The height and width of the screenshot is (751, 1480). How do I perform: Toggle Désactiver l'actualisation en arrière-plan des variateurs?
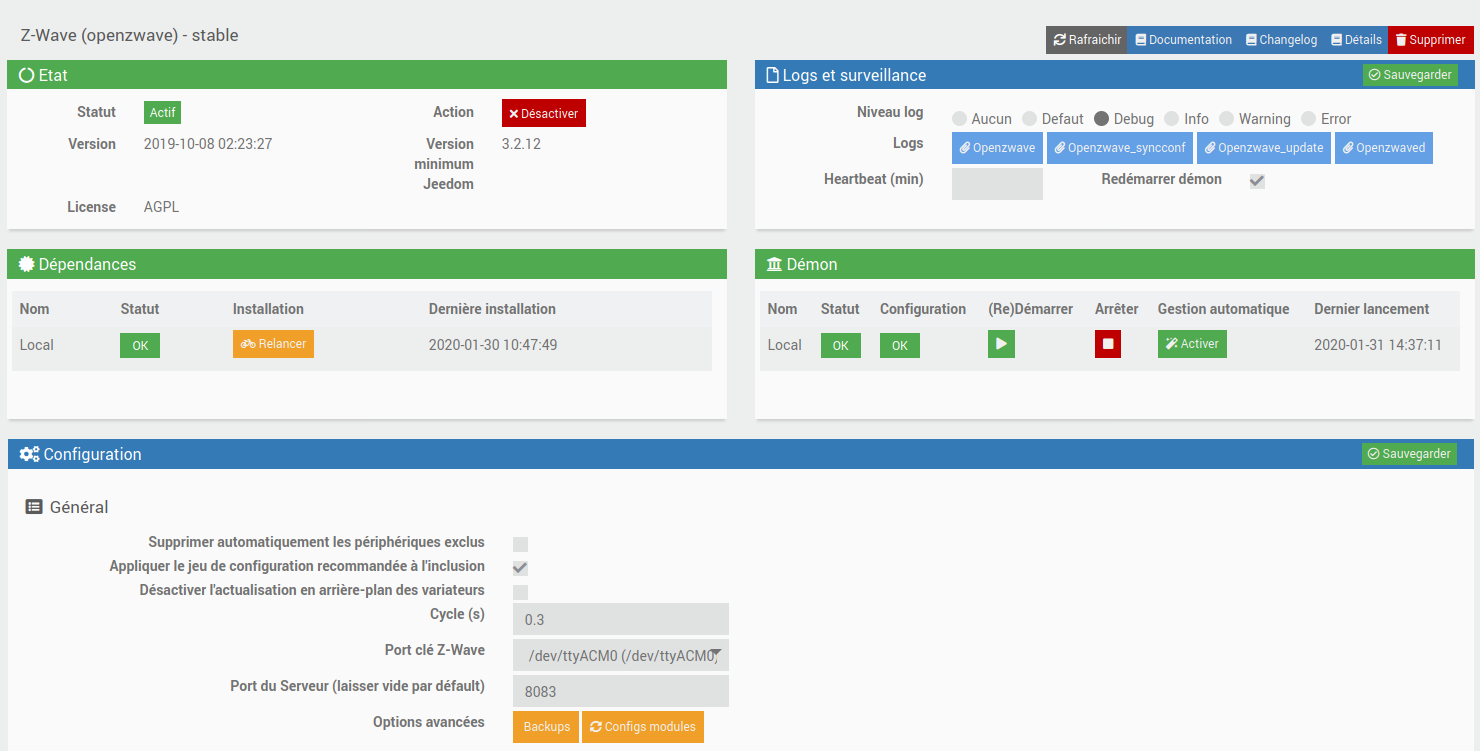tap(520, 592)
